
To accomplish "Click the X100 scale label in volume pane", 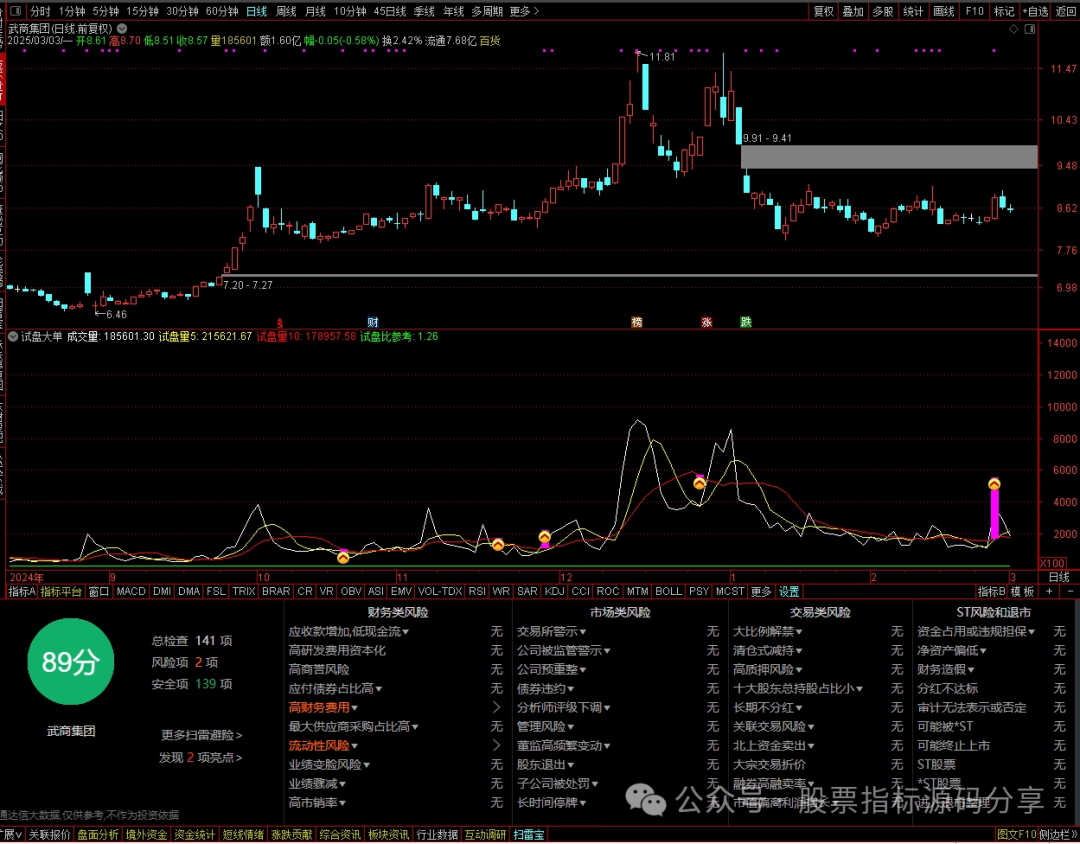I will click(1052, 562).
